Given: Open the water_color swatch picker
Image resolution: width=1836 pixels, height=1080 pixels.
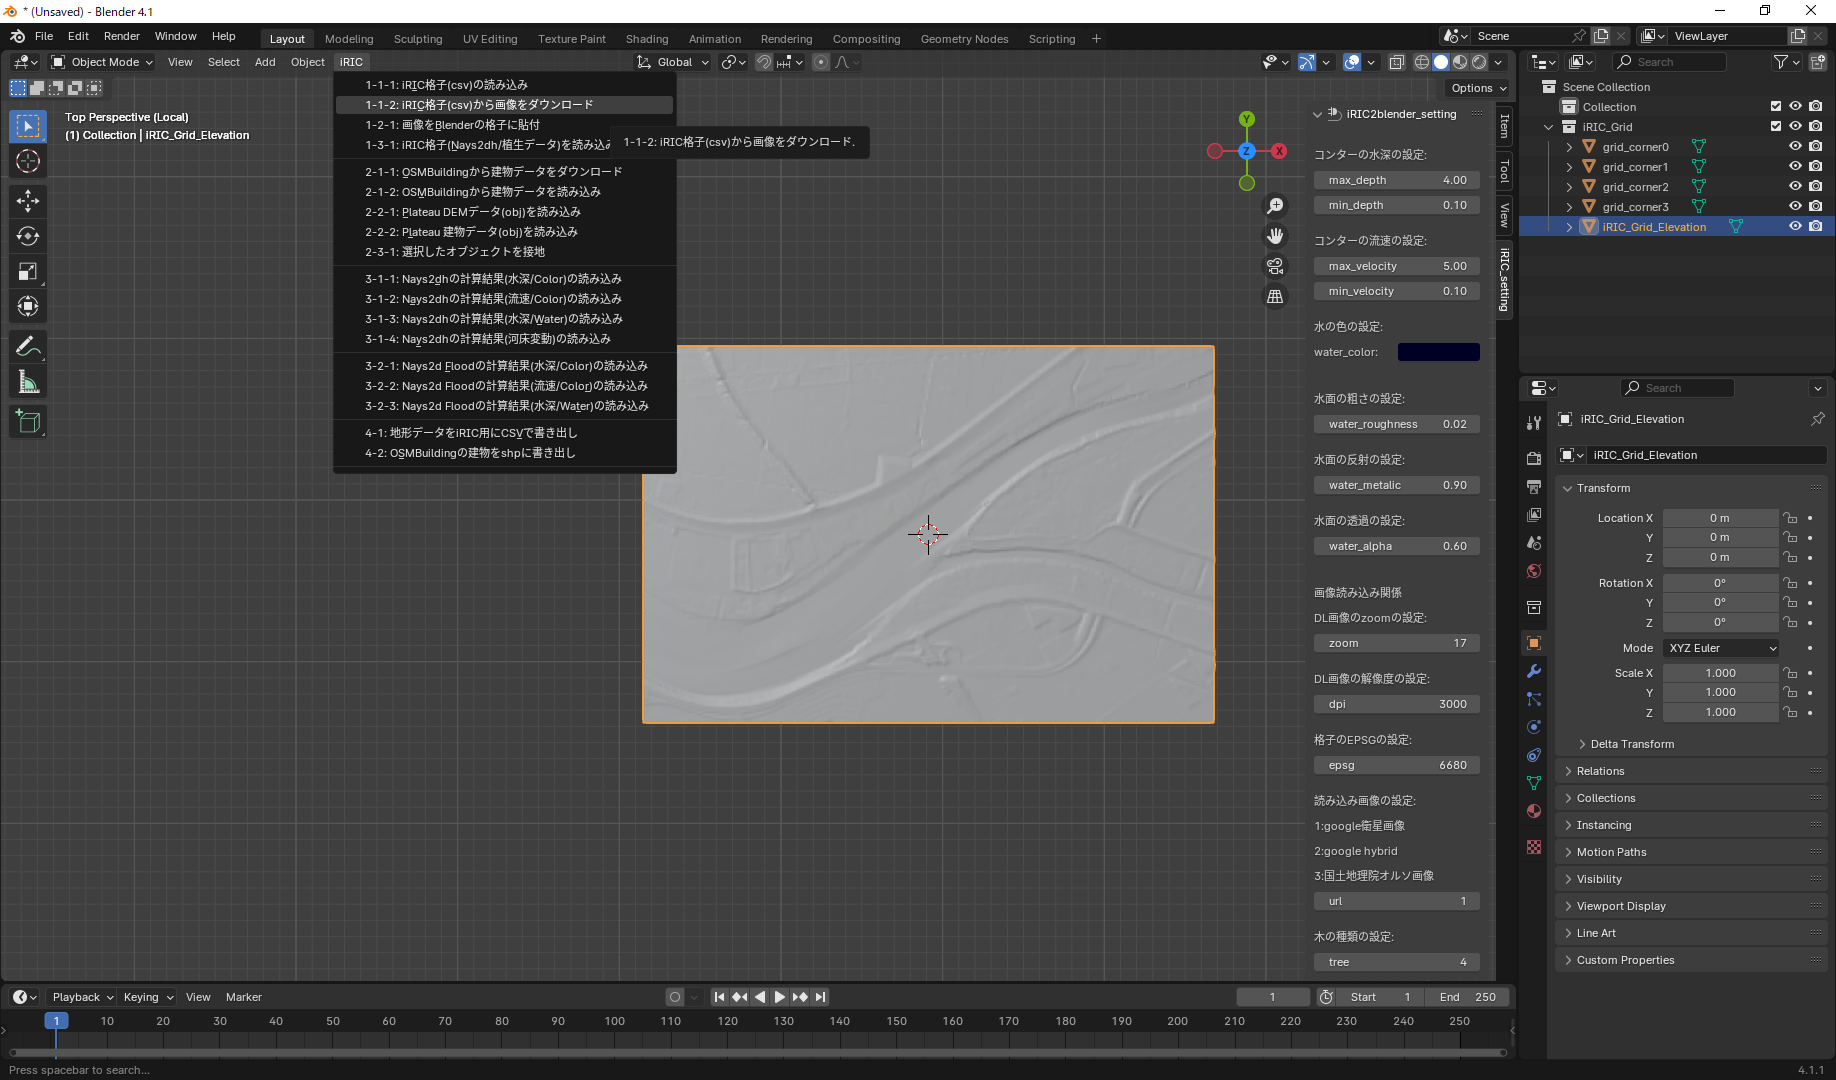Looking at the screenshot, I should point(1438,352).
